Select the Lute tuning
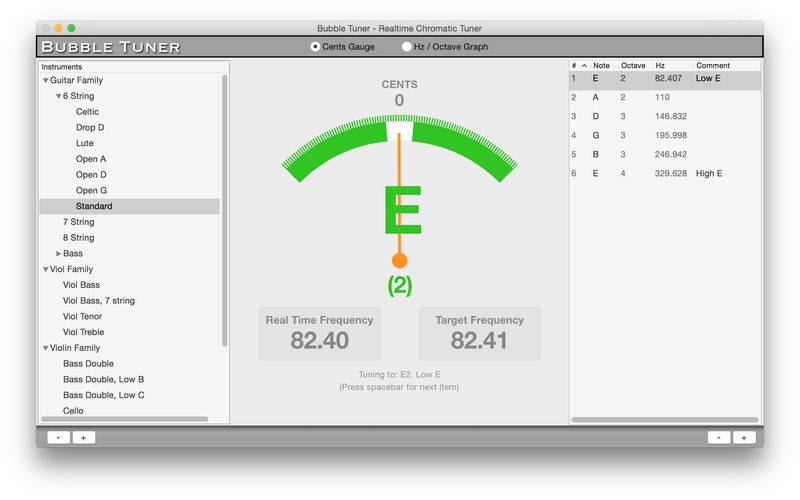This screenshot has height=500, width=800. (85, 143)
